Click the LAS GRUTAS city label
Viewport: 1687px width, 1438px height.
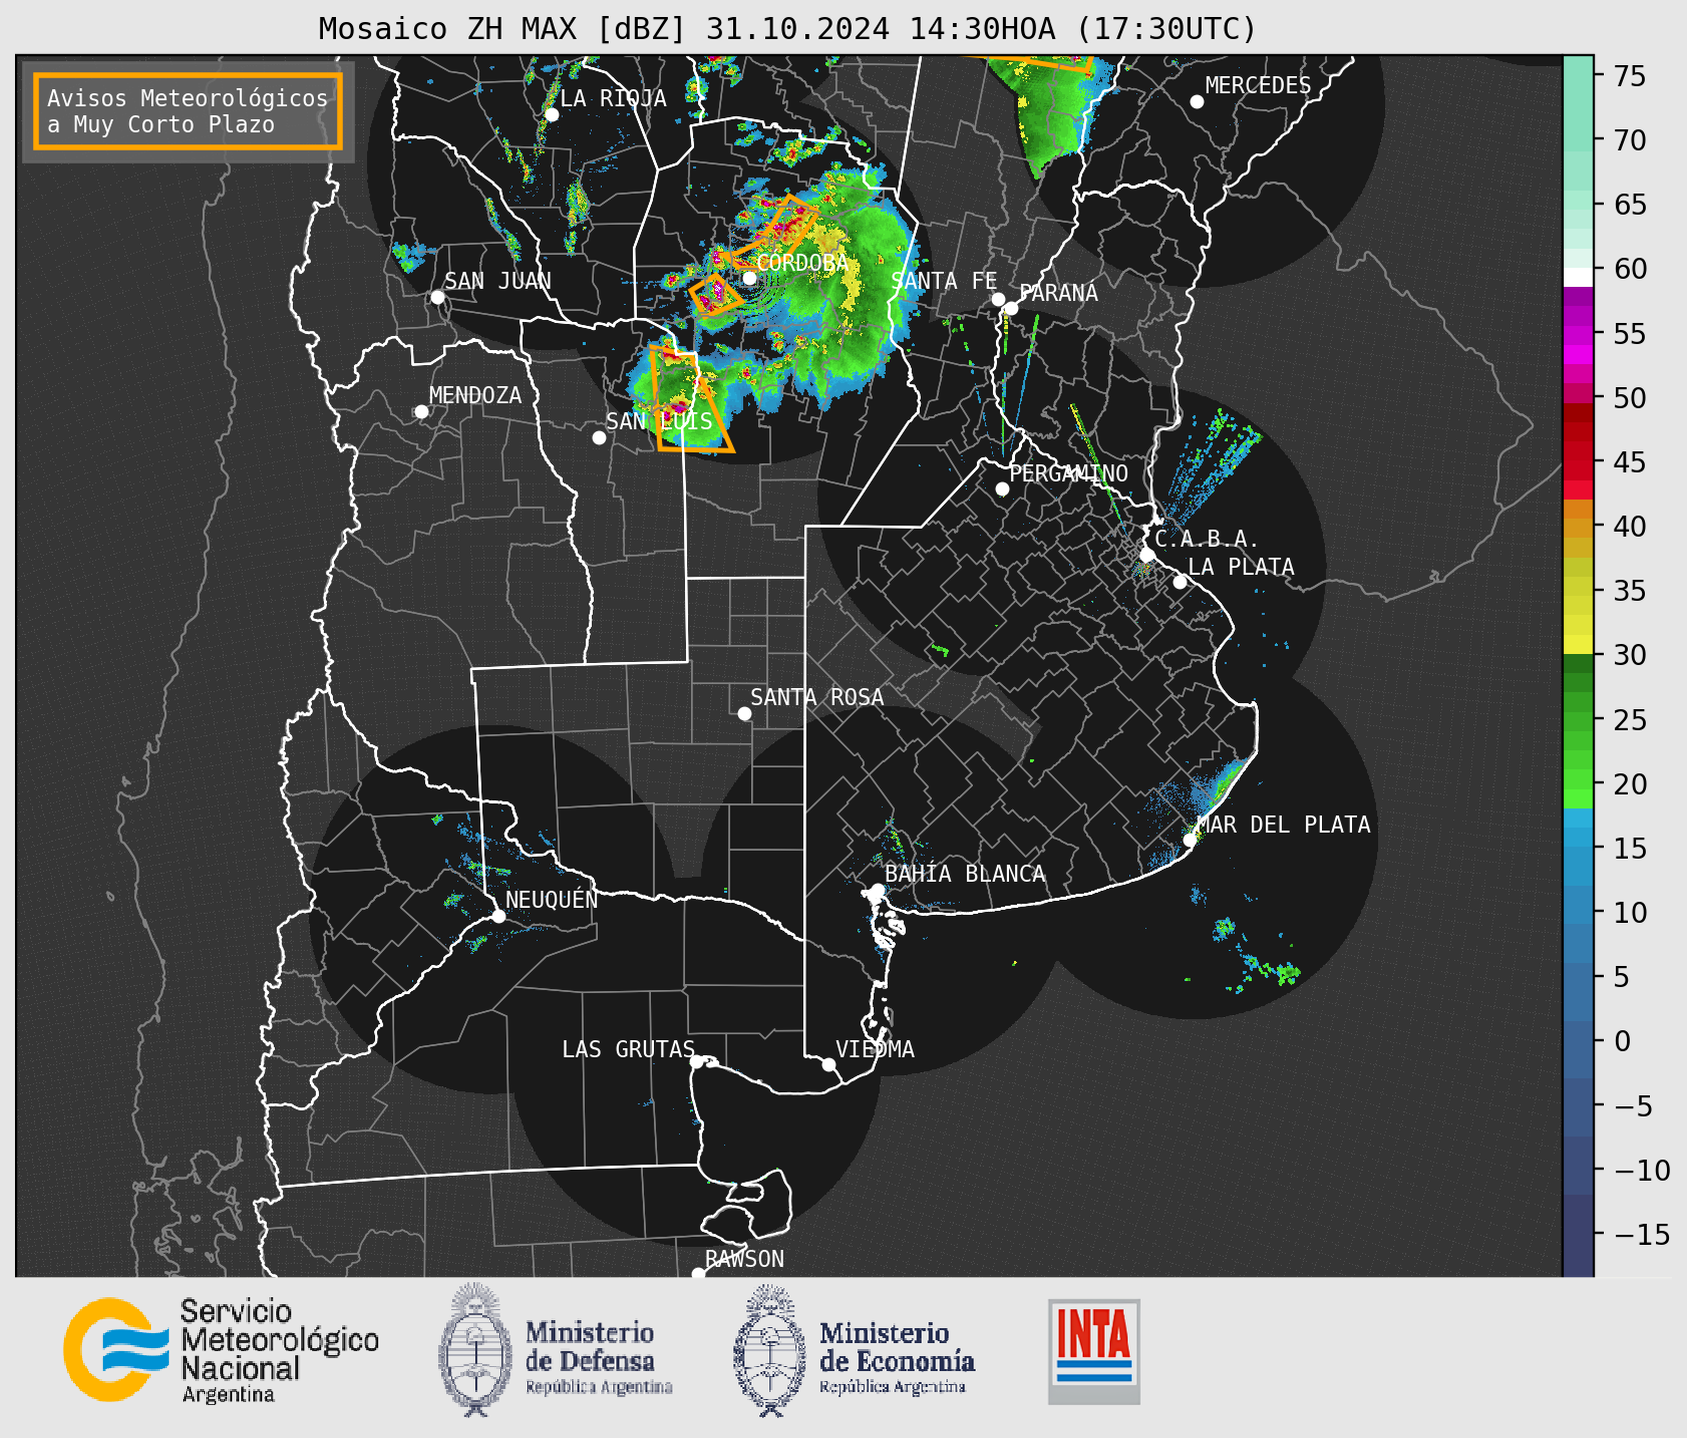point(628,1049)
